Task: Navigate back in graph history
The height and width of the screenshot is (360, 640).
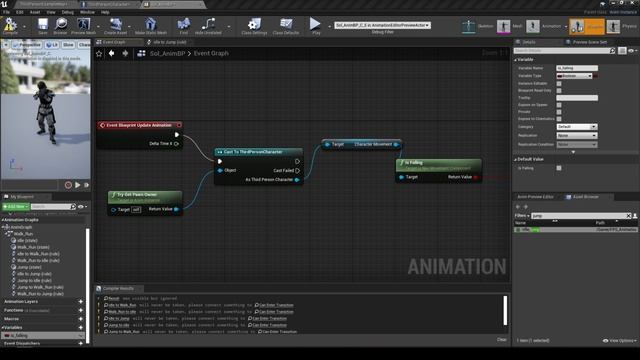Action: pyautogui.click(x=111, y=53)
